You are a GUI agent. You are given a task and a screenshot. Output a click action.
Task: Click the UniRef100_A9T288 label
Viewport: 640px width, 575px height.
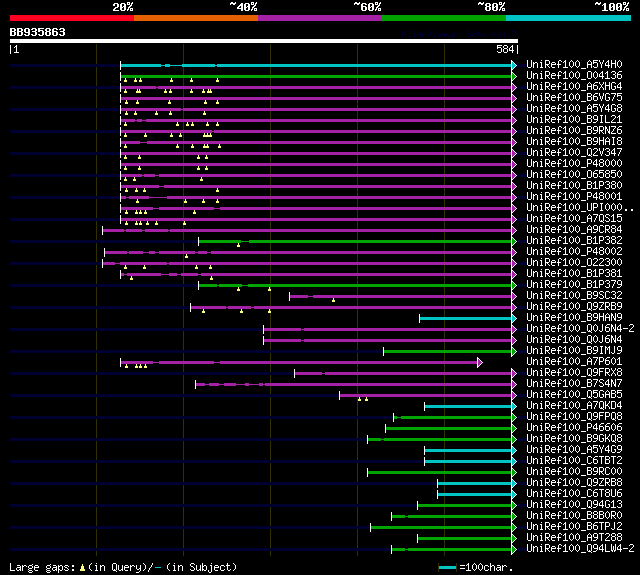(x=574, y=538)
